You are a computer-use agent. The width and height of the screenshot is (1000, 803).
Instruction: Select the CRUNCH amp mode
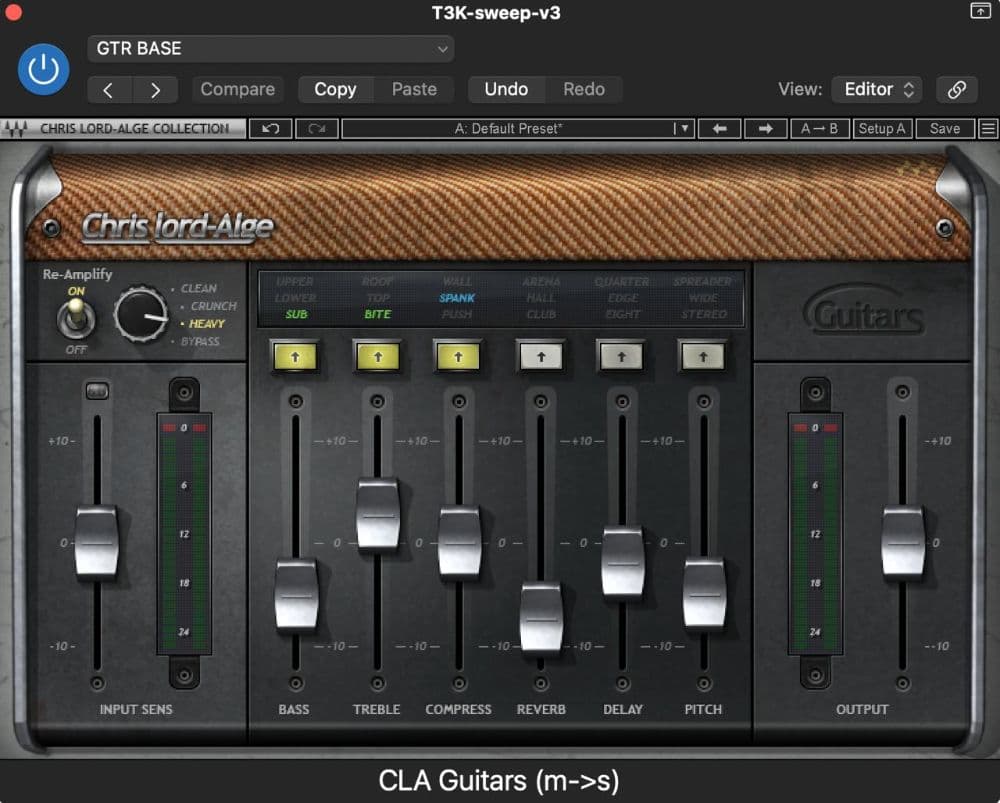[x=214, y=306]
